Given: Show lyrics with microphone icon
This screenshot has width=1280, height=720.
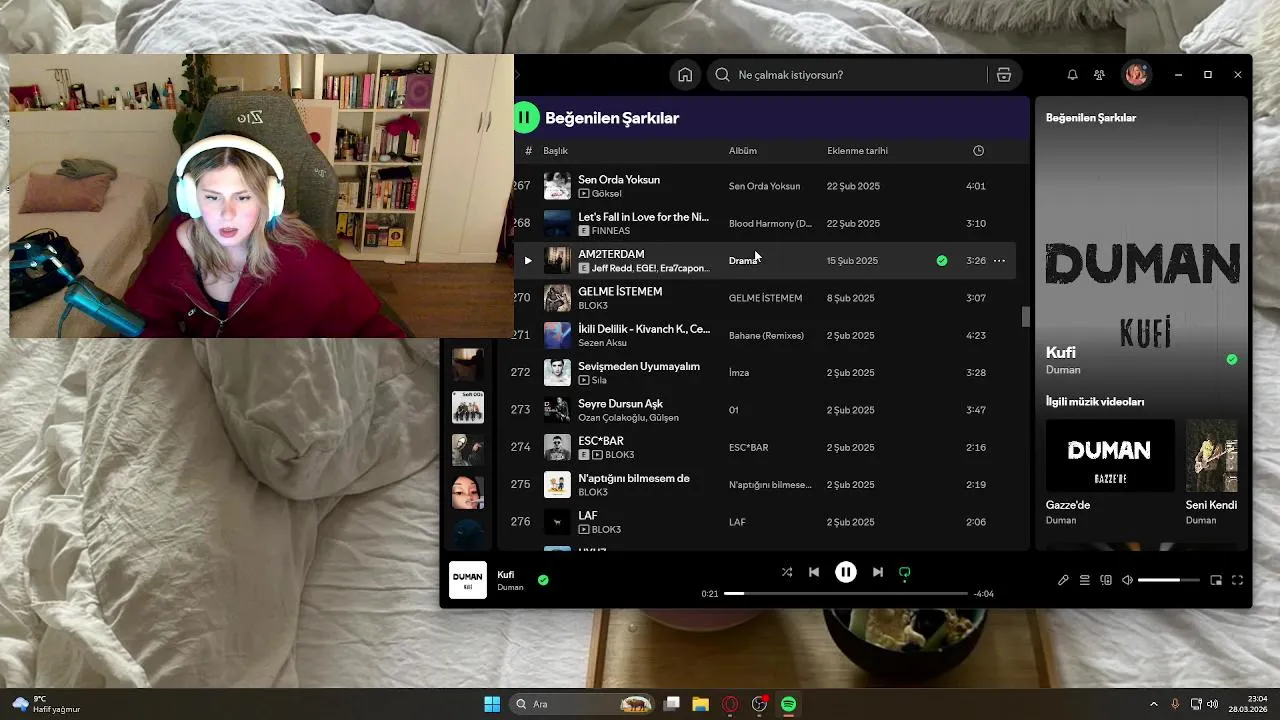Looking at the screenshot, I should (x=1063, y=580).
